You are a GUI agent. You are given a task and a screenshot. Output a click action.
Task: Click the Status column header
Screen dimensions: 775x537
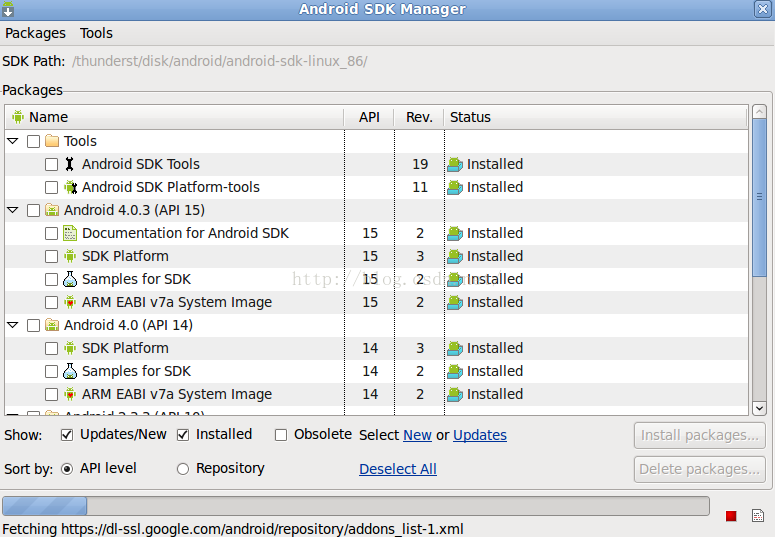tap(596, 117)
